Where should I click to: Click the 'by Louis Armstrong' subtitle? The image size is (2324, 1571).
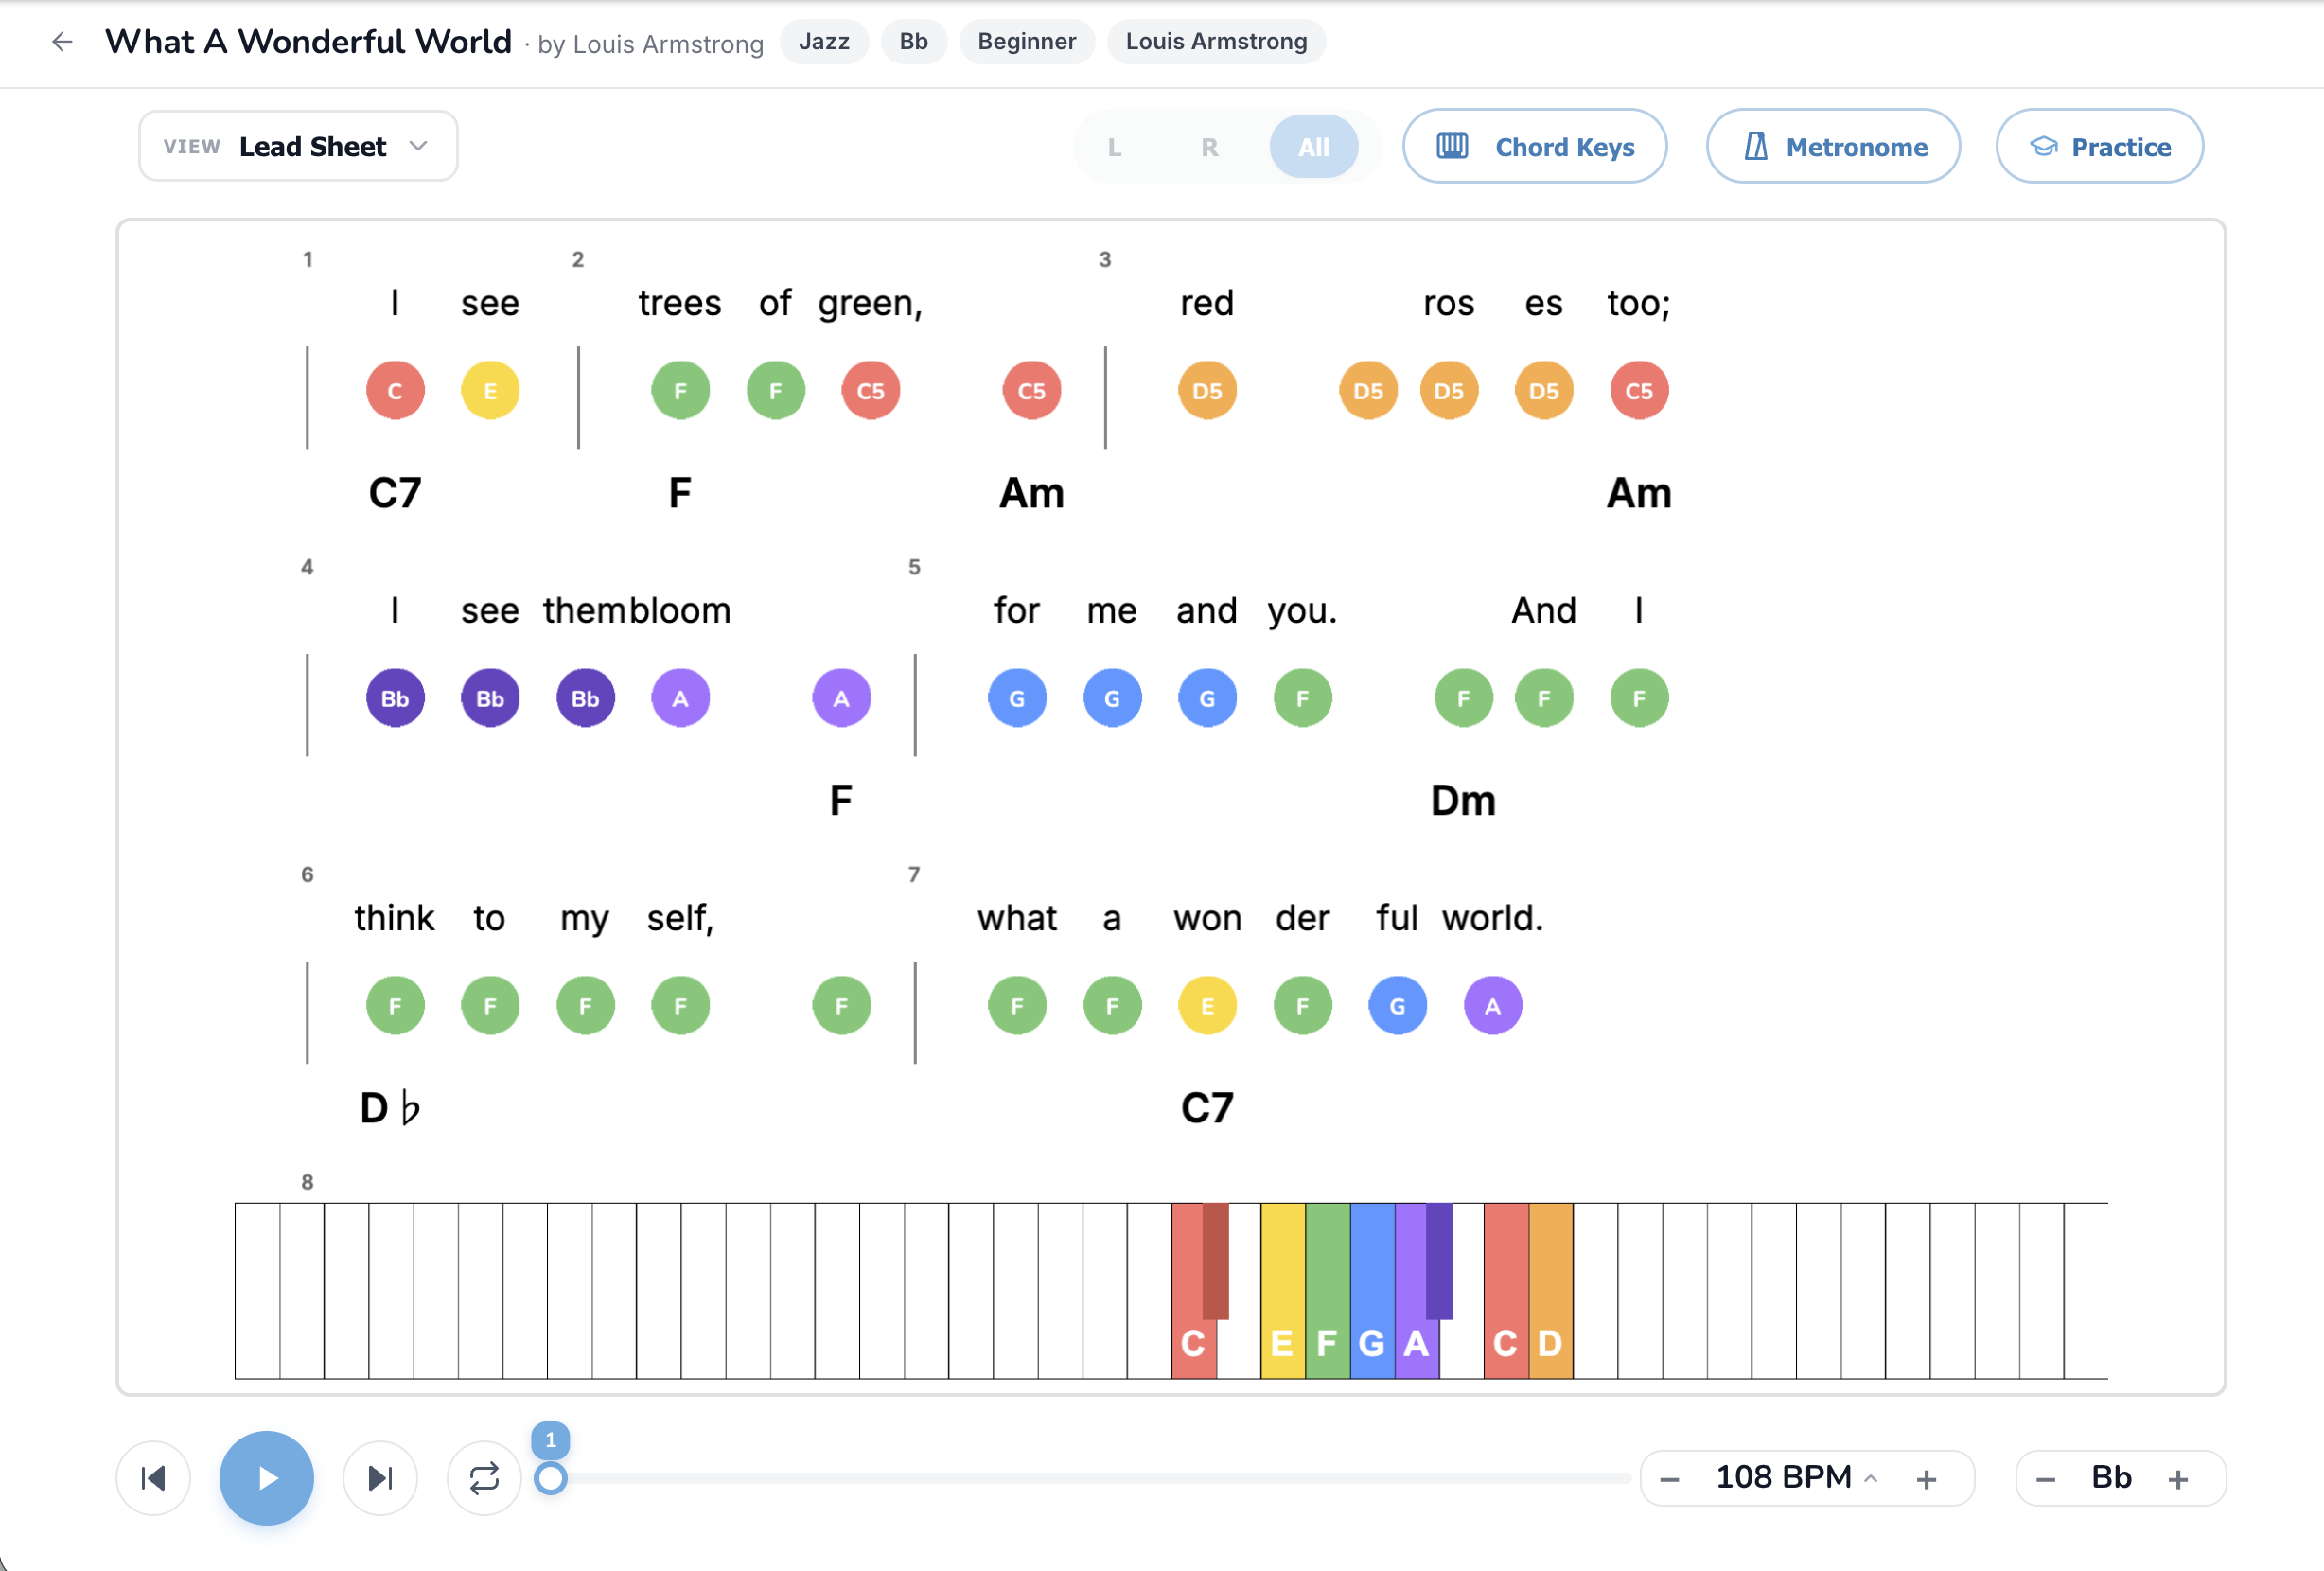click(650, 44)
